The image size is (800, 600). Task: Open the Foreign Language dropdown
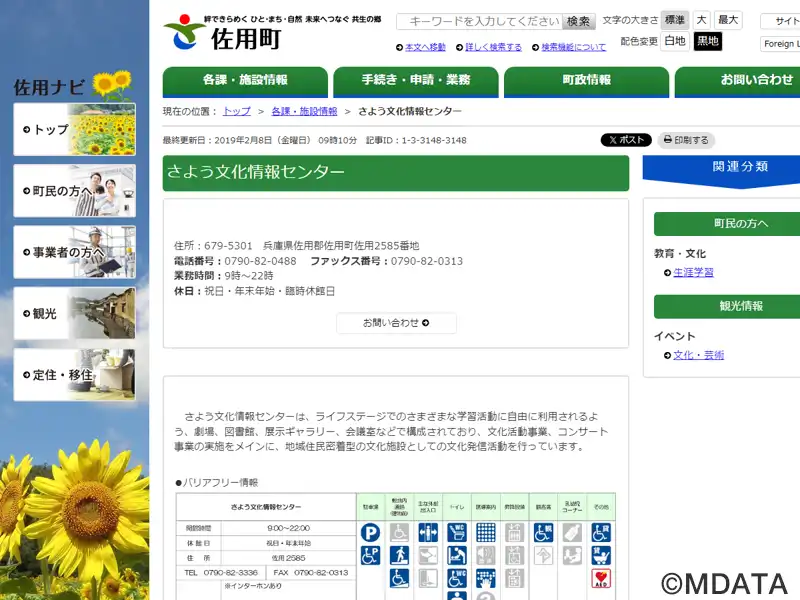pos(780,44)
